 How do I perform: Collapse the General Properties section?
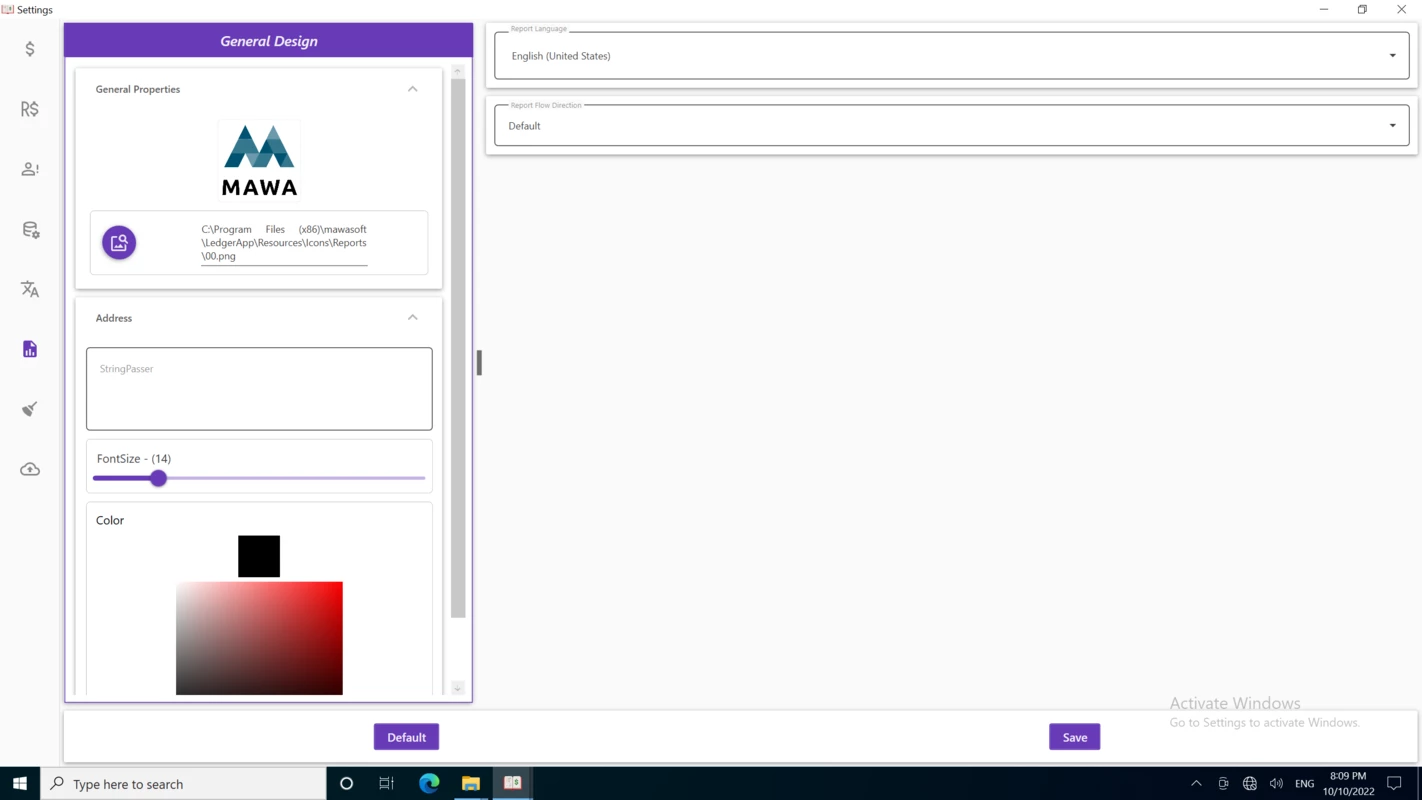point(412,89)
